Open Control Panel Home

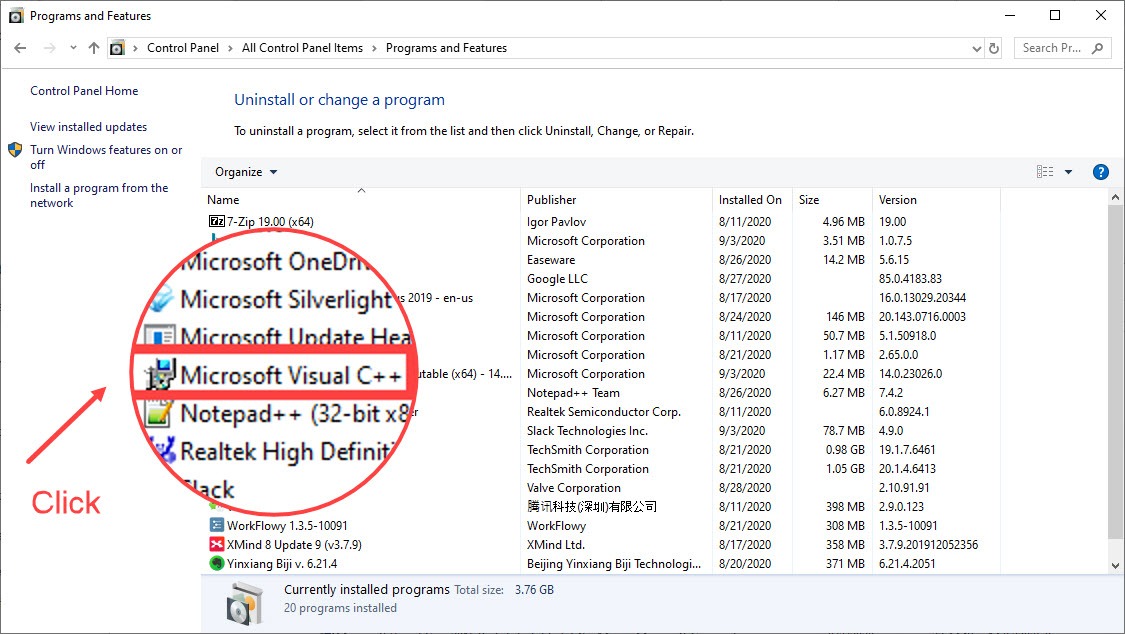pyautogui.click(x=84, y=91)
